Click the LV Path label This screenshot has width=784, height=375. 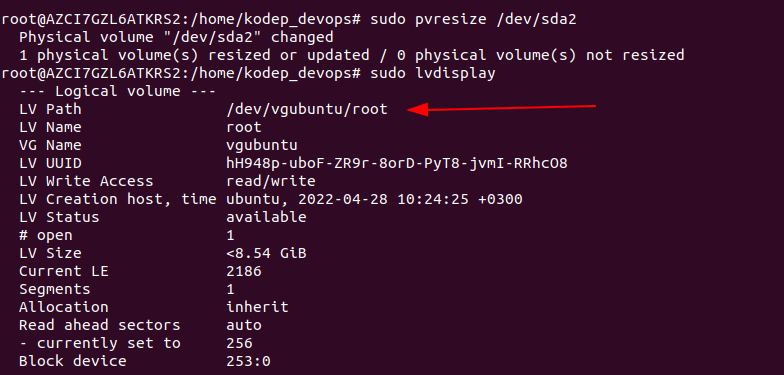[50, 109]
